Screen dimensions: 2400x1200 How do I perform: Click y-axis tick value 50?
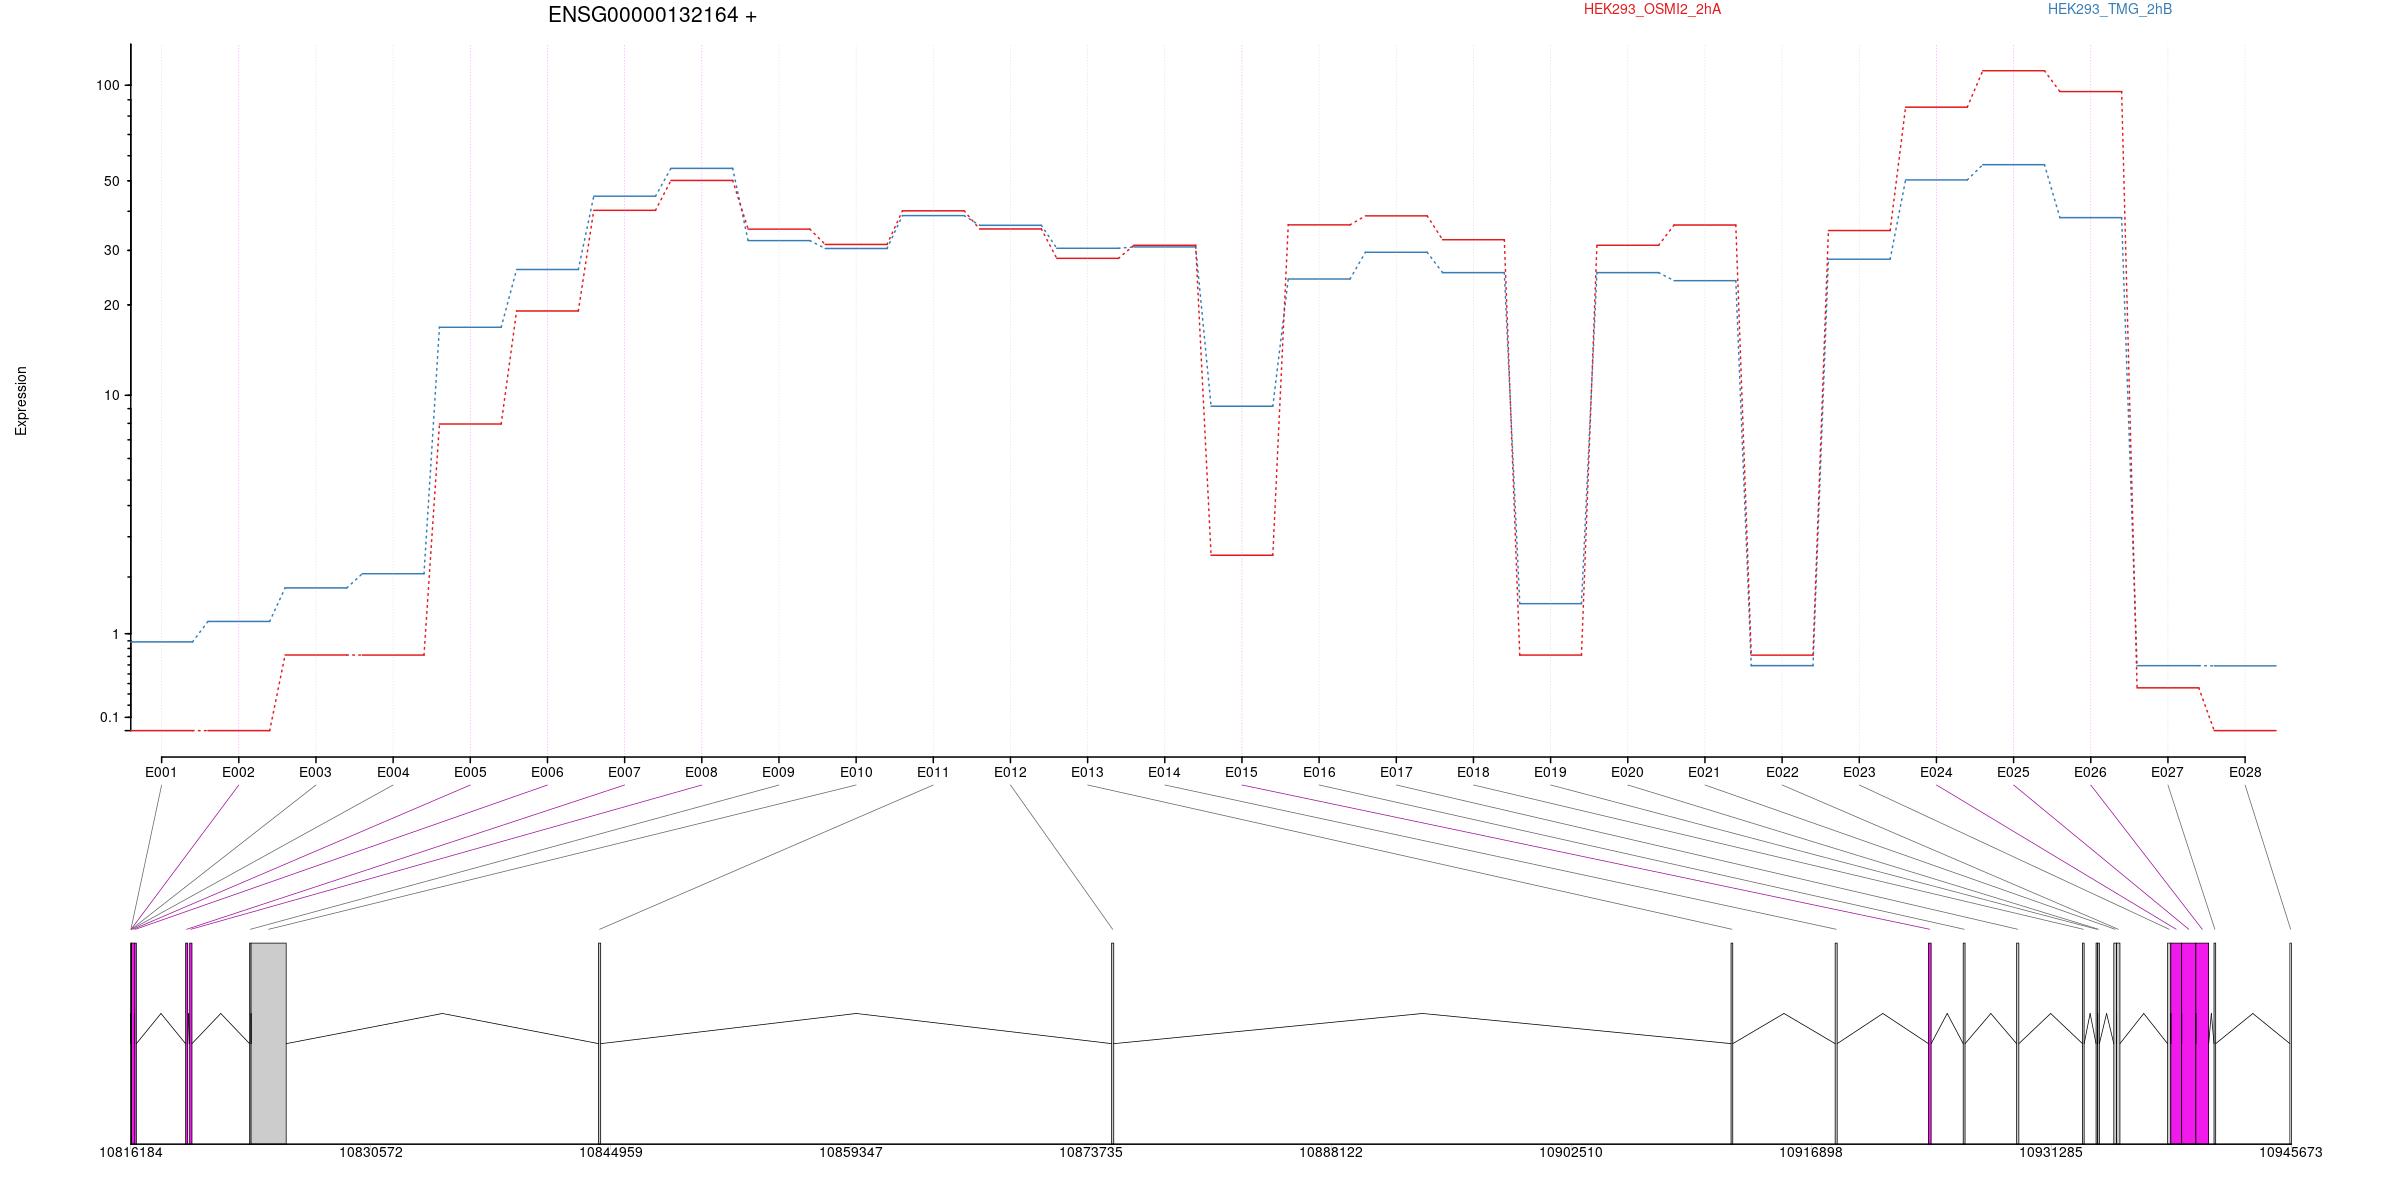112,181
